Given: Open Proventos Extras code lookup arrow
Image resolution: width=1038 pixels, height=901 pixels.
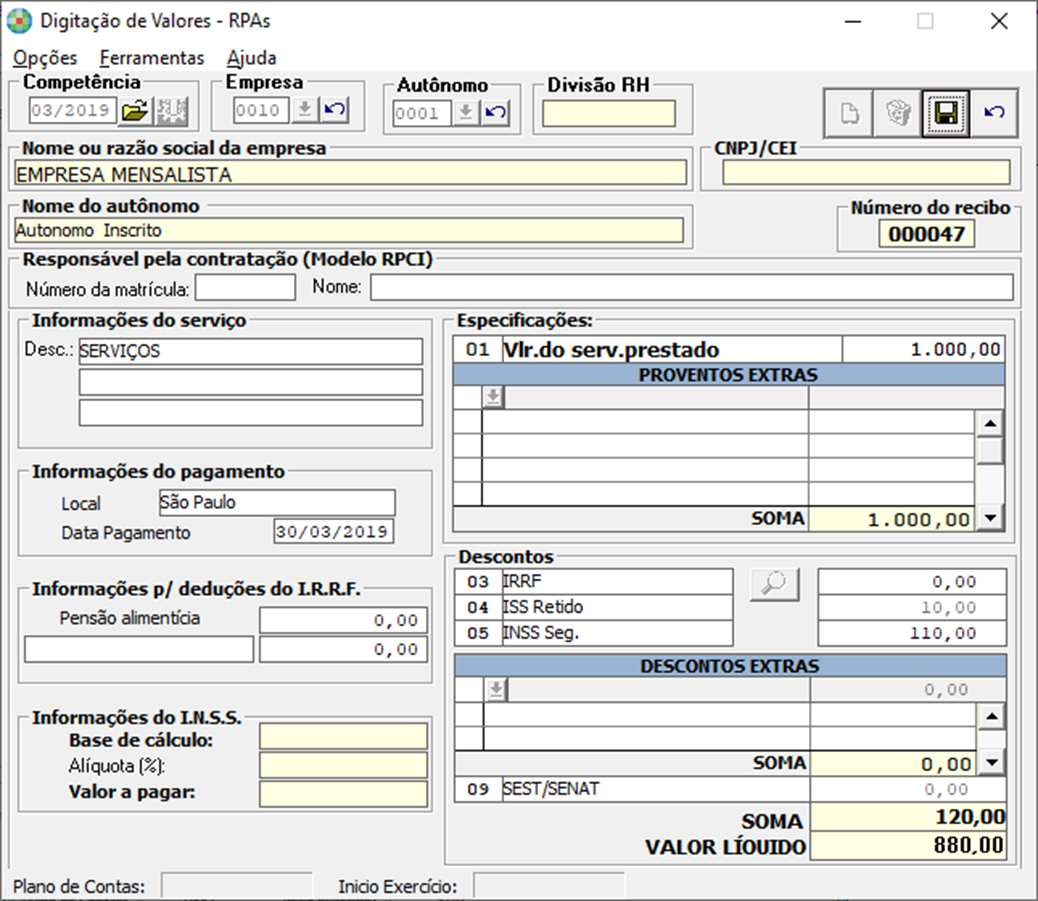Looking at the screenshot, I should [x=493, y=397].
